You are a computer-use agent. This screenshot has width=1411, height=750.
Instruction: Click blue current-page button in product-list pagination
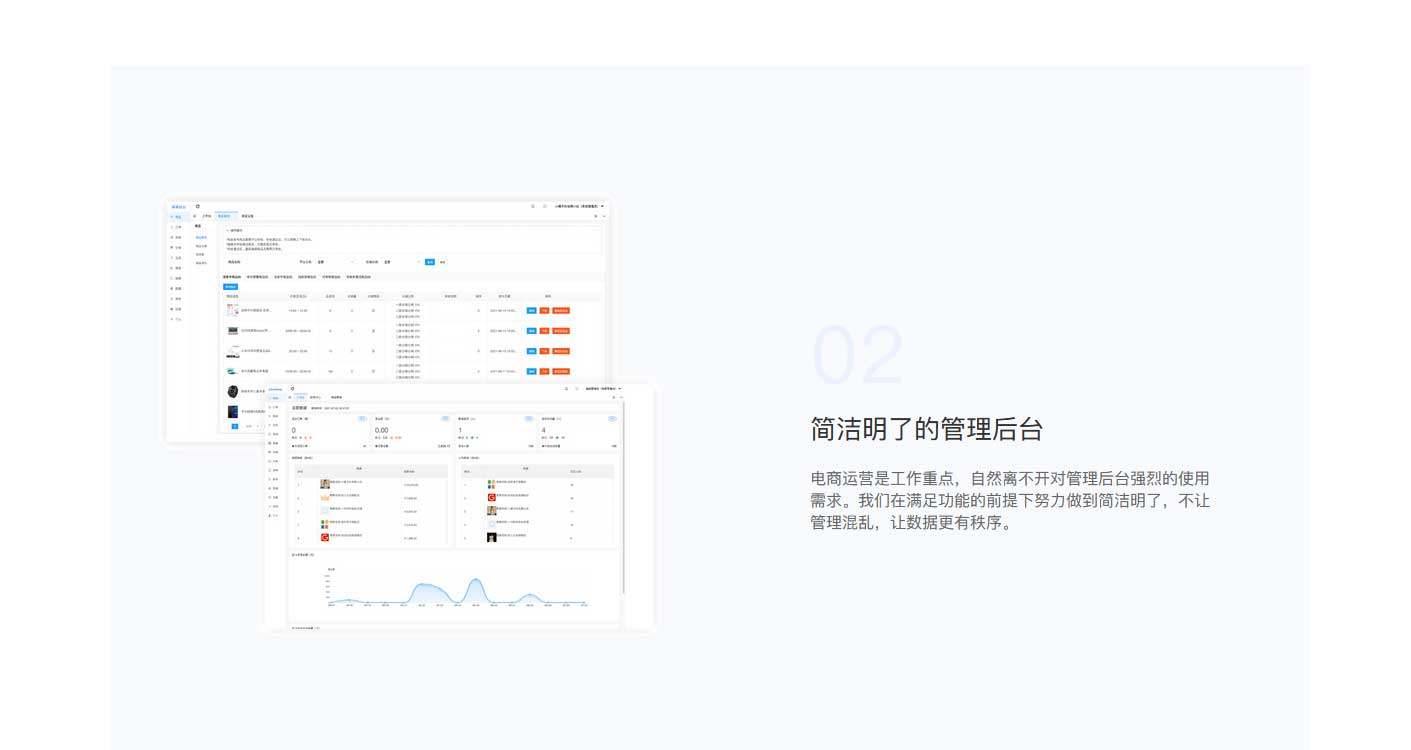(x=235, y=426)
